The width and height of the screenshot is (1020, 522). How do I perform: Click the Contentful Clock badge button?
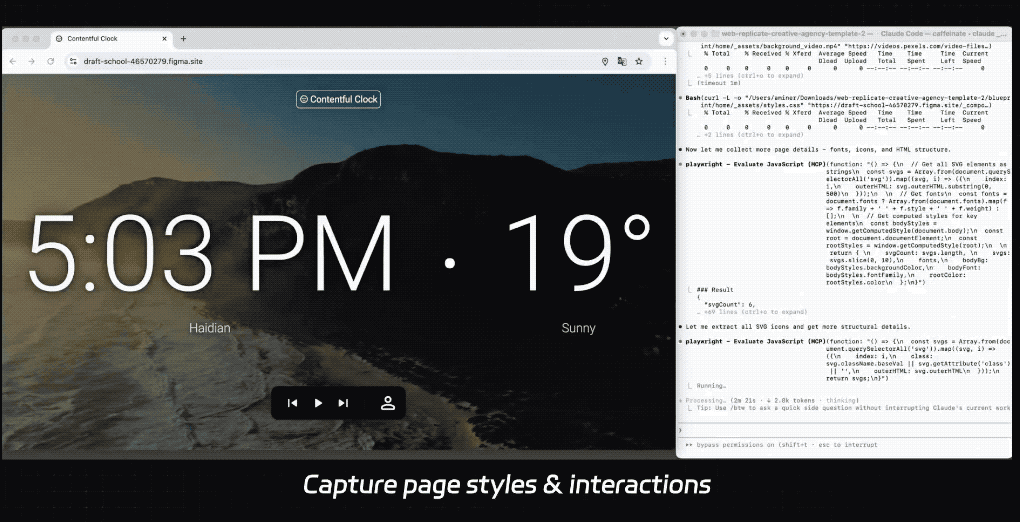(338, 99)
